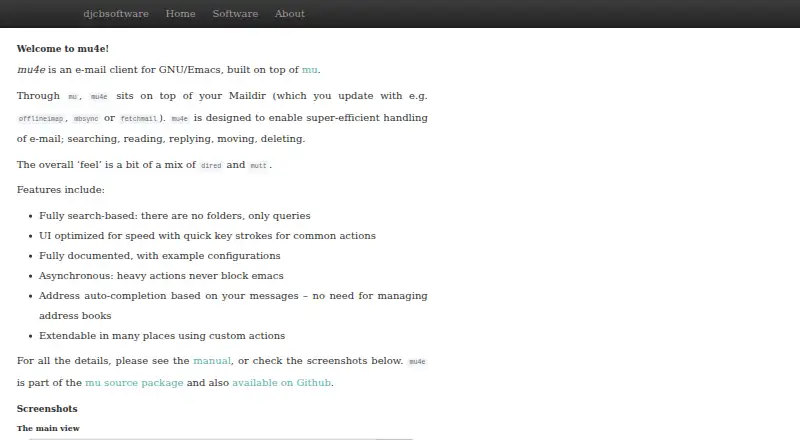This screenshot has width=800, height=440.
Task: Click bullet 'Address auto-completion based on your messages'
Action: click(x=233, y=306)
